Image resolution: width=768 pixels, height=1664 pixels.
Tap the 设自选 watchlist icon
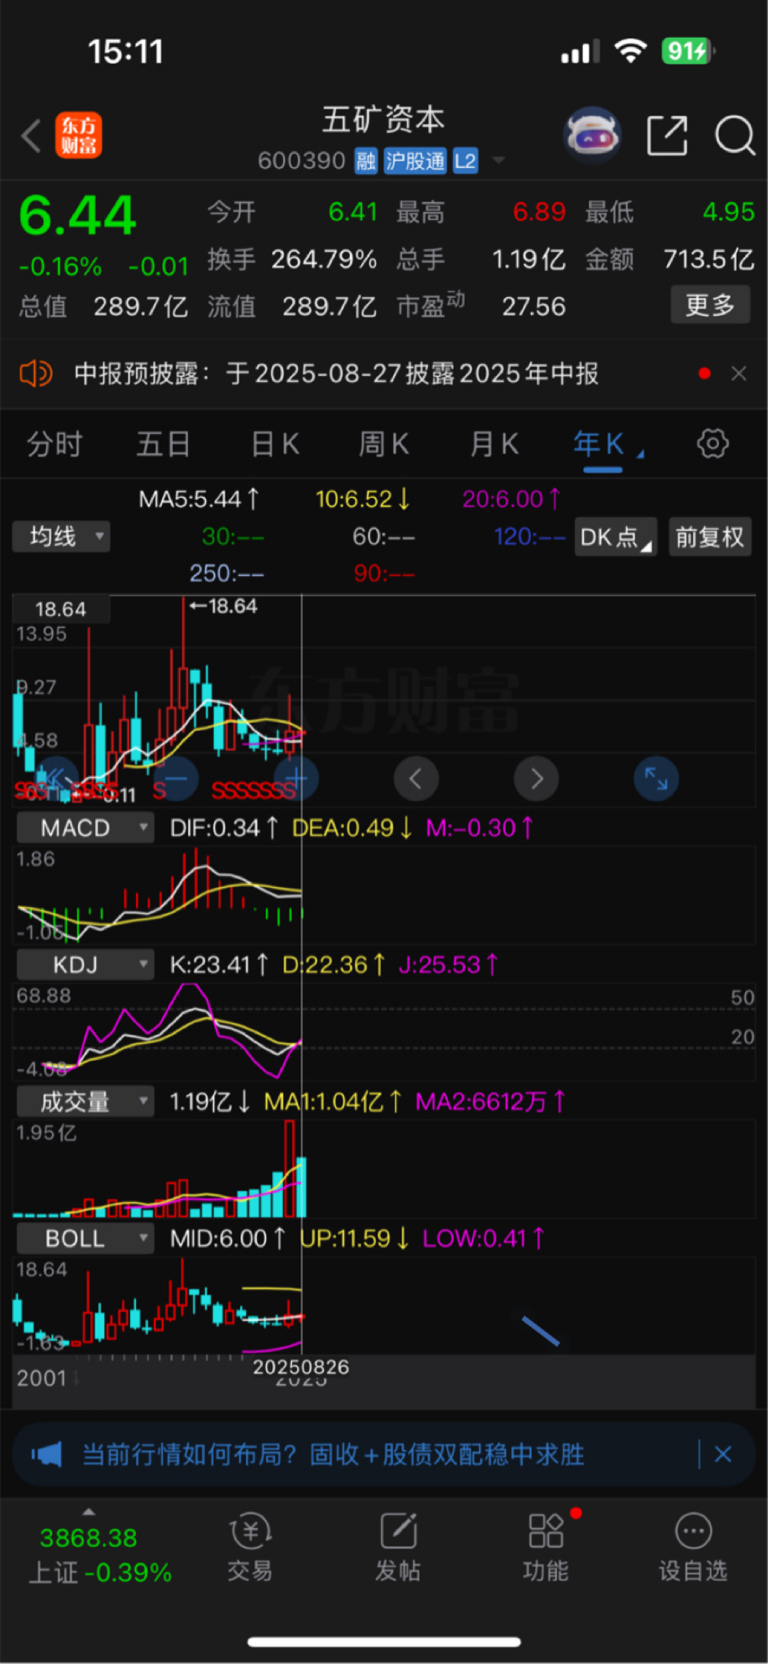(x=693, y=1548)
